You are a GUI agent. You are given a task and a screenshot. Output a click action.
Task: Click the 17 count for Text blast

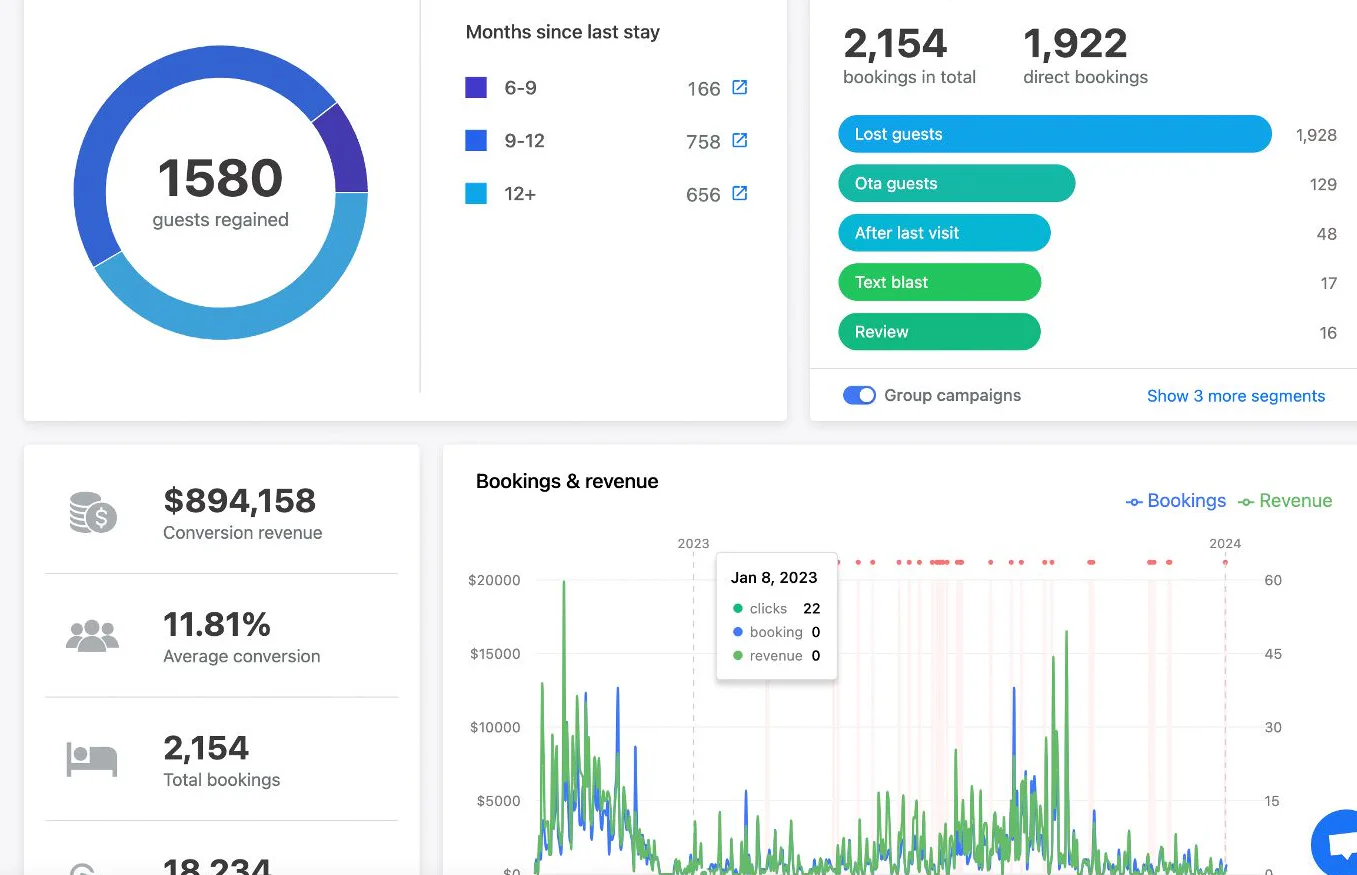[1329, 283]
